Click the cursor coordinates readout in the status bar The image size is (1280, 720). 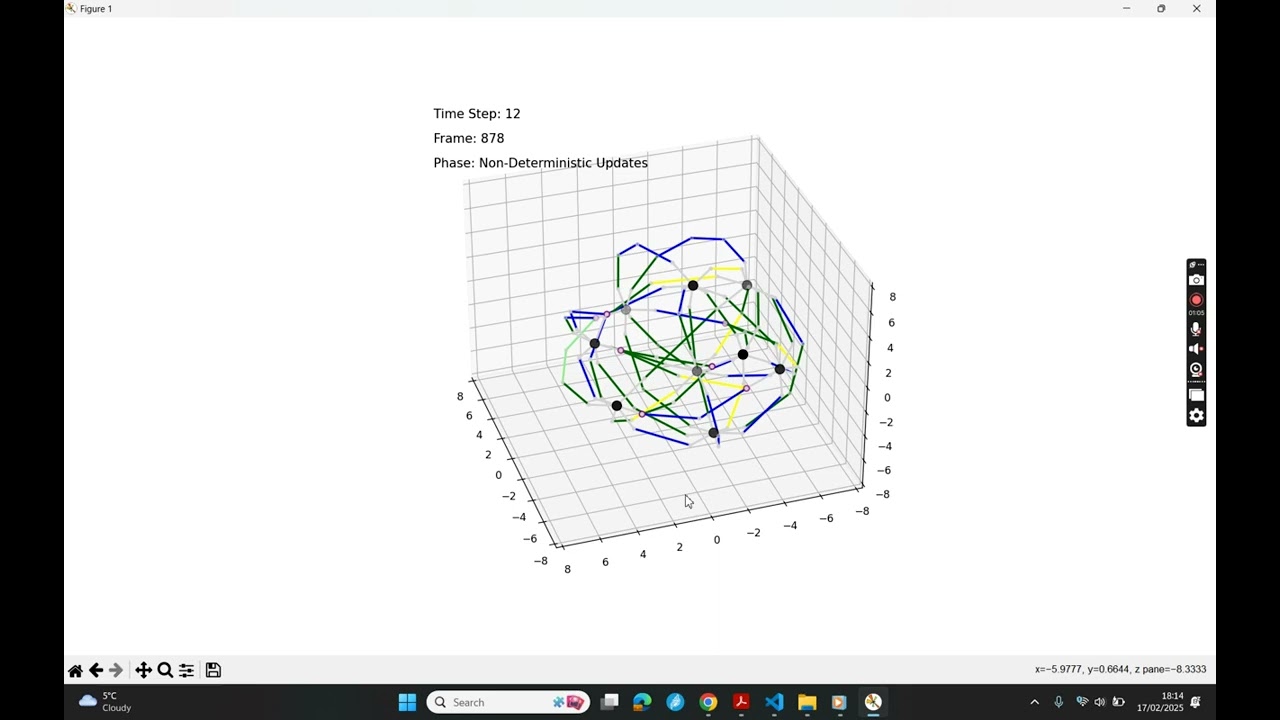(1120, 670)
